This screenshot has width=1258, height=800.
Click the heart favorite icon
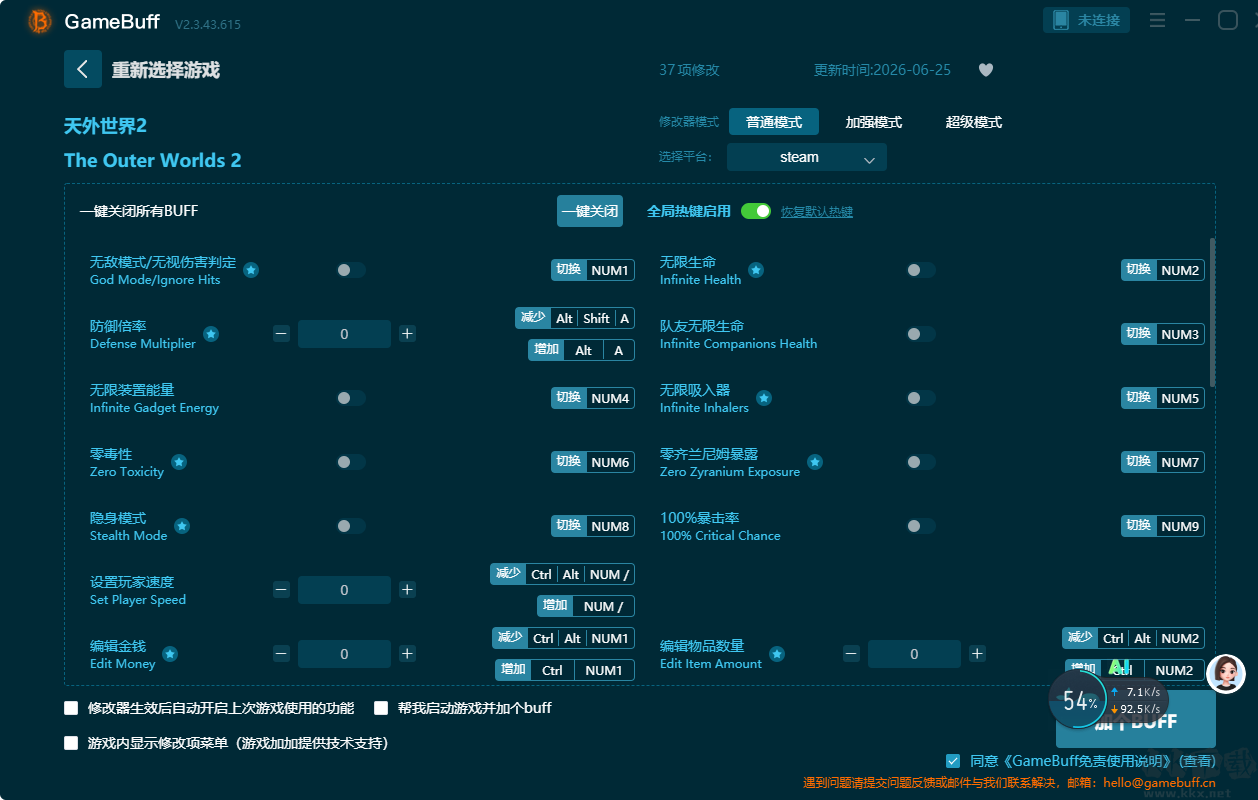click(985, 70)
